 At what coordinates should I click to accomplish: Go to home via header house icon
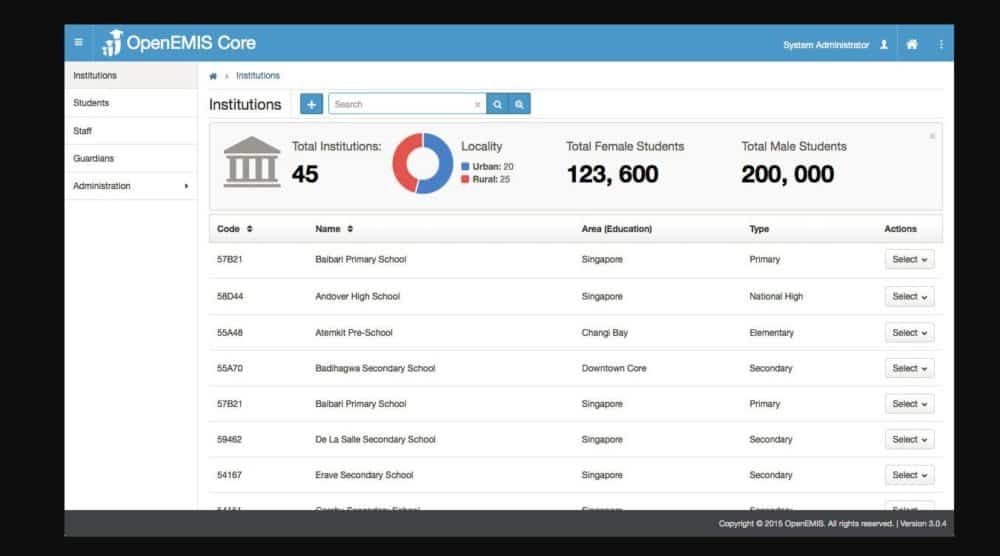(x=911, y=45)
